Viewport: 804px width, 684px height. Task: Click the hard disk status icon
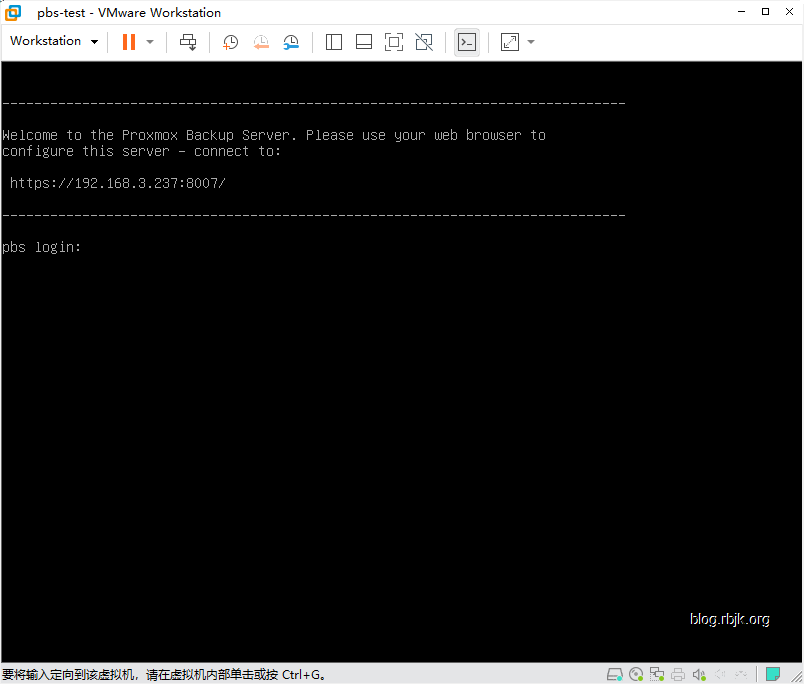pos(614,675)
